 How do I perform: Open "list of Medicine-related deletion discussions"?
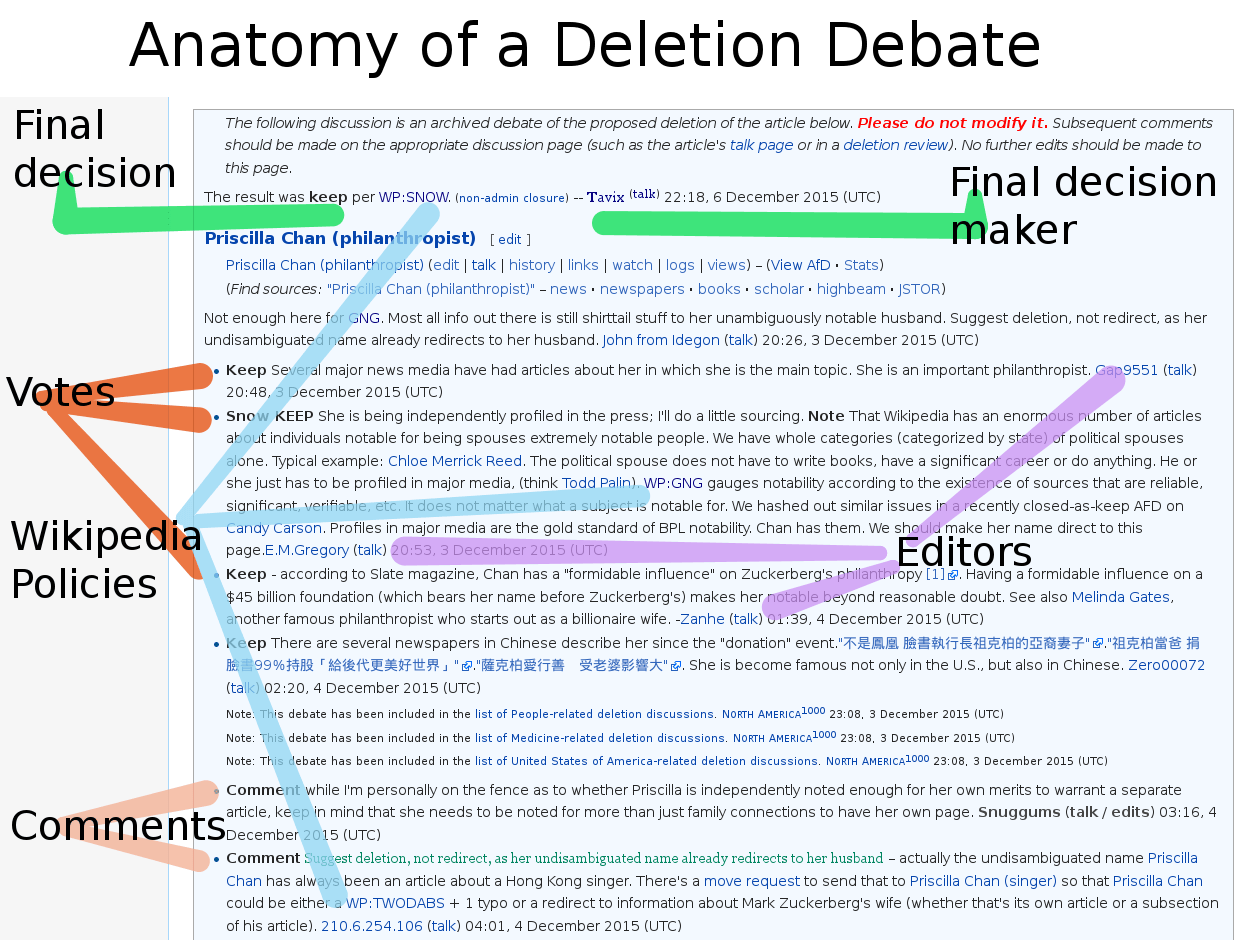click(600, 738)
